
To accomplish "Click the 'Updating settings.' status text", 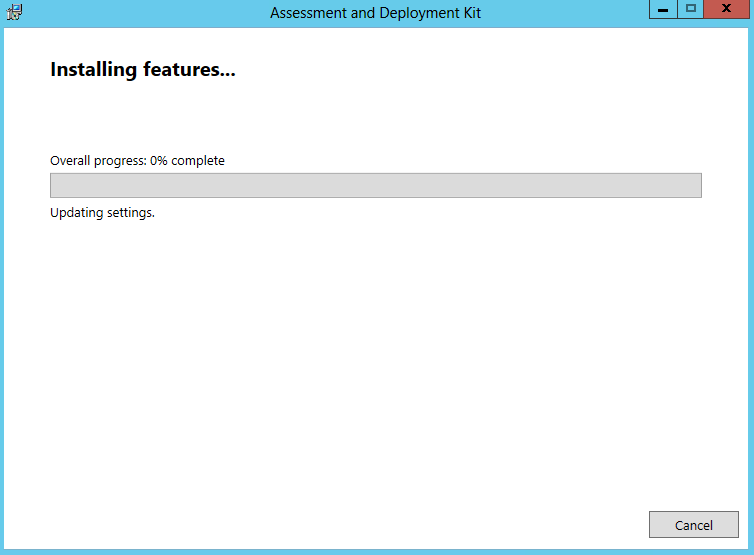I will click(102, 213).
